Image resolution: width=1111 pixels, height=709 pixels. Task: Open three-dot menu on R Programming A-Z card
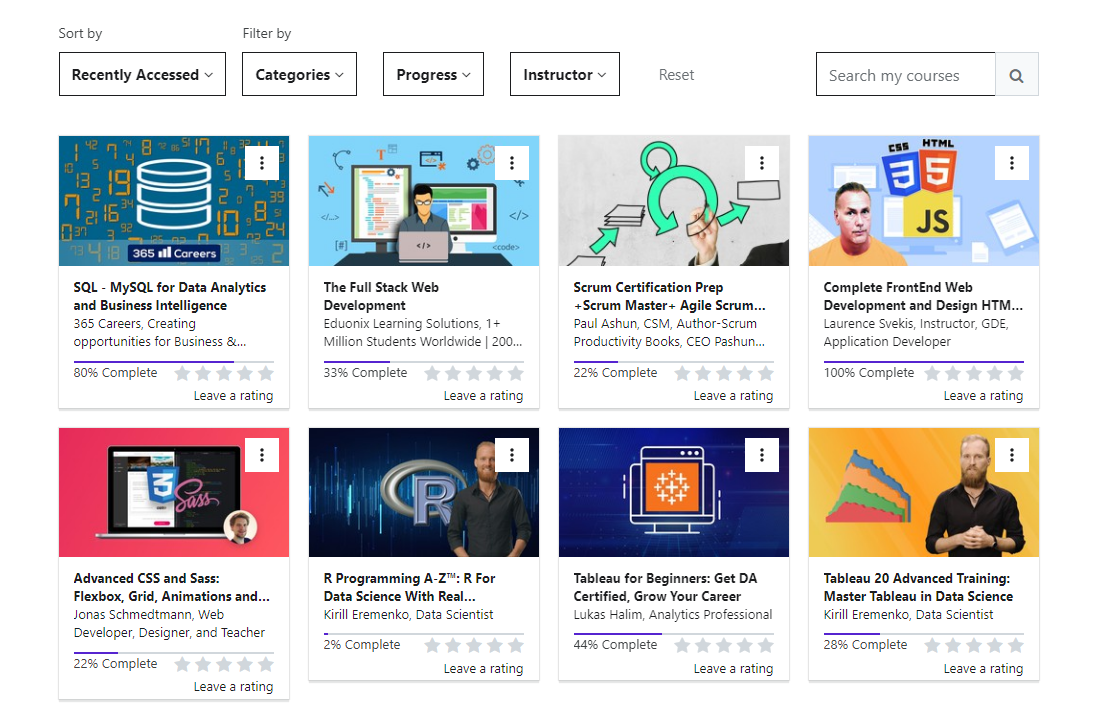(x=512, y=455)
